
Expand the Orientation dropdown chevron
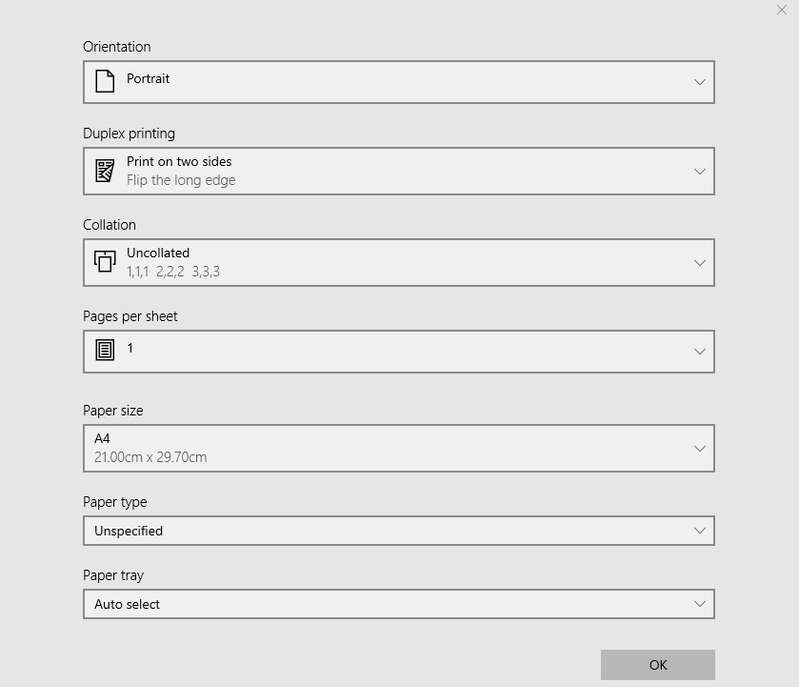pyautogui.click(x=700, y=82)
